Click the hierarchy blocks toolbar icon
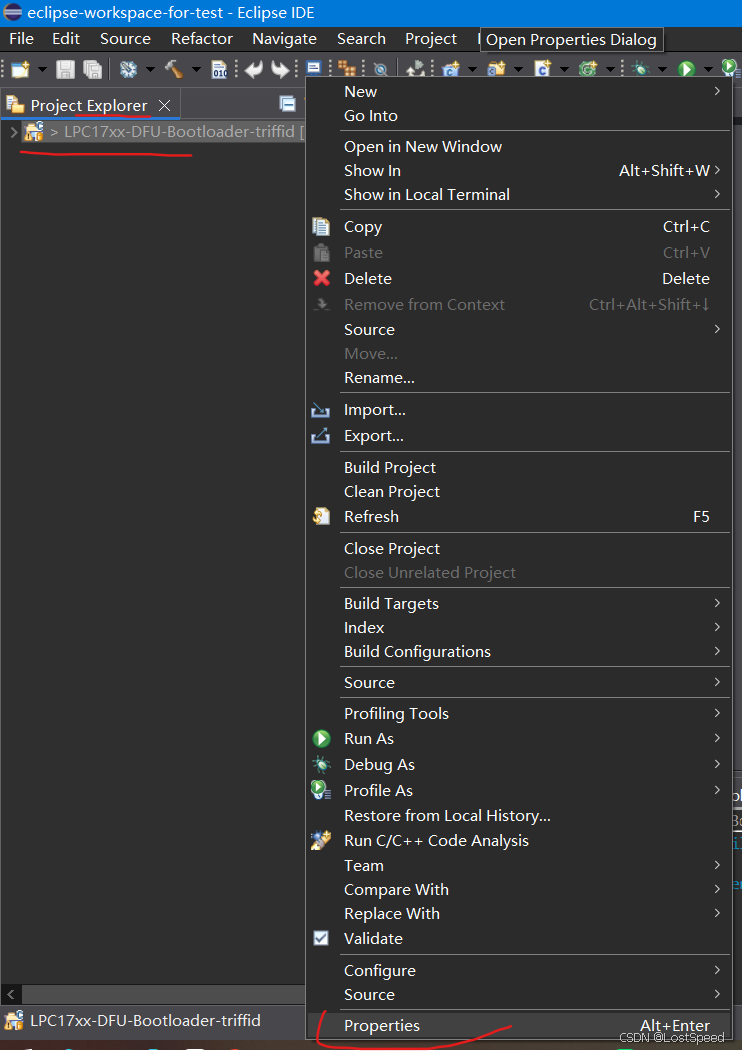Screen dimensions: 742x1051 pos(347,68)
